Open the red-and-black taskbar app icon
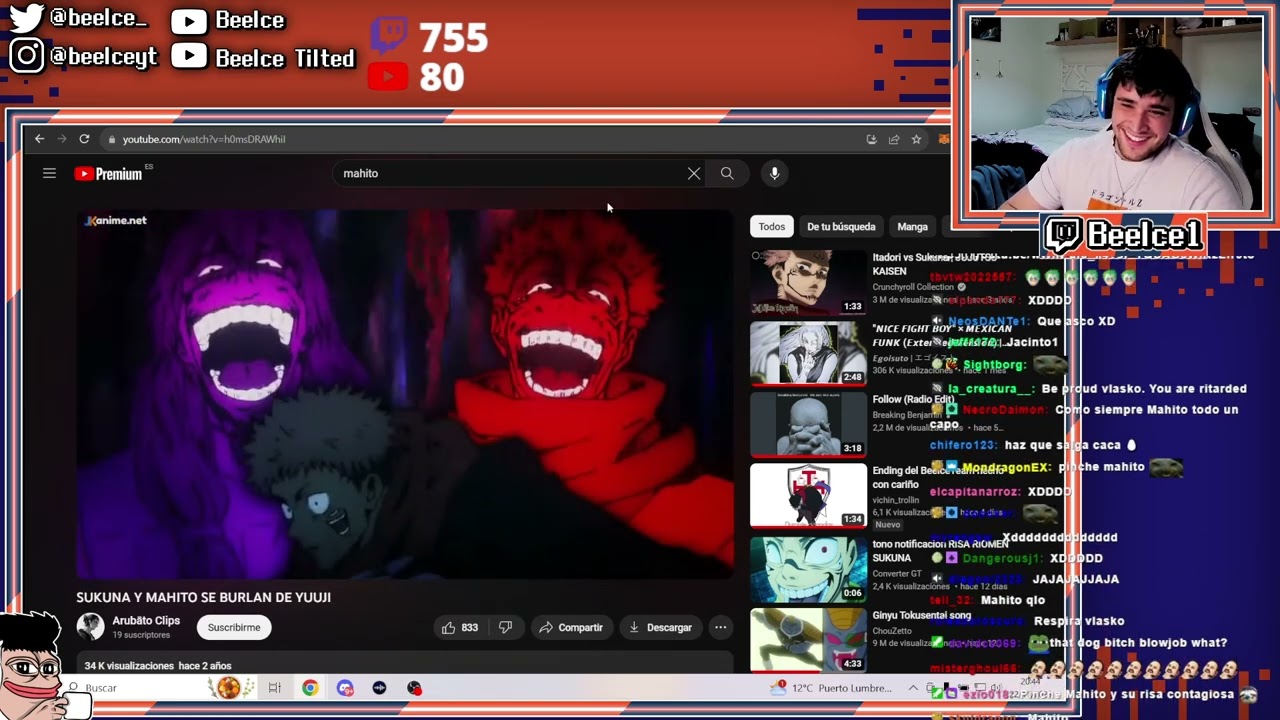The image size is (1280, 720). [414, 688]
